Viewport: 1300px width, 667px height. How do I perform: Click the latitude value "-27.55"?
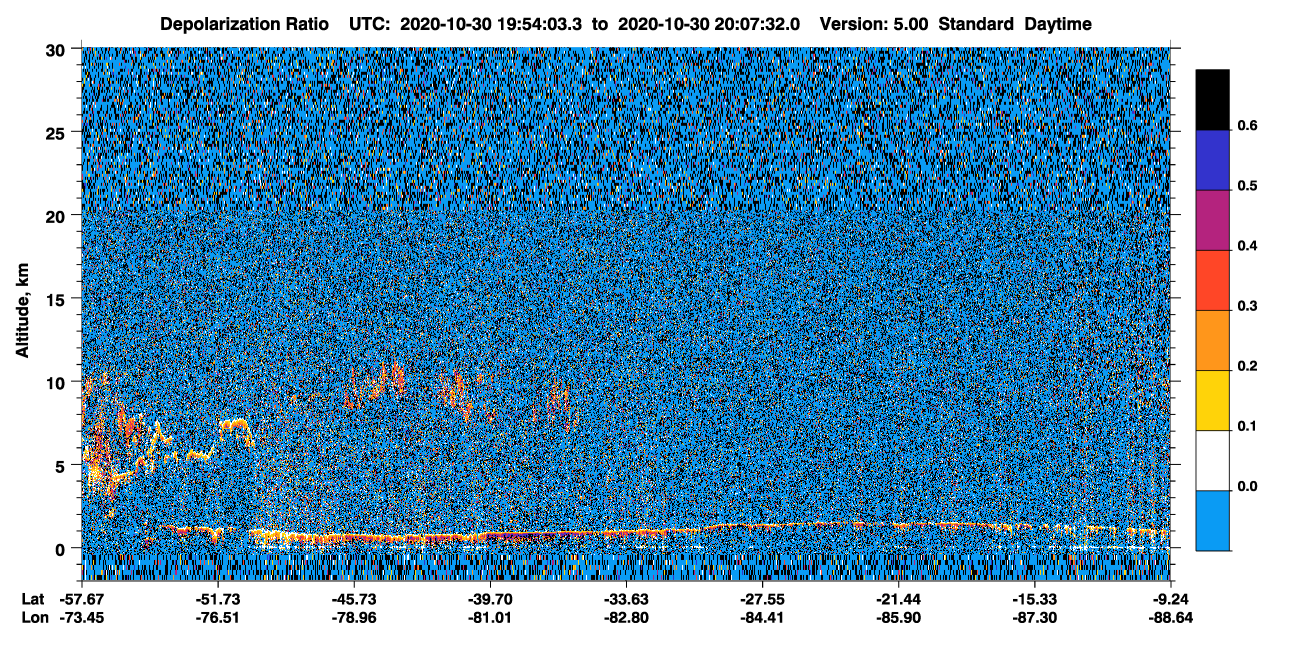762,598
